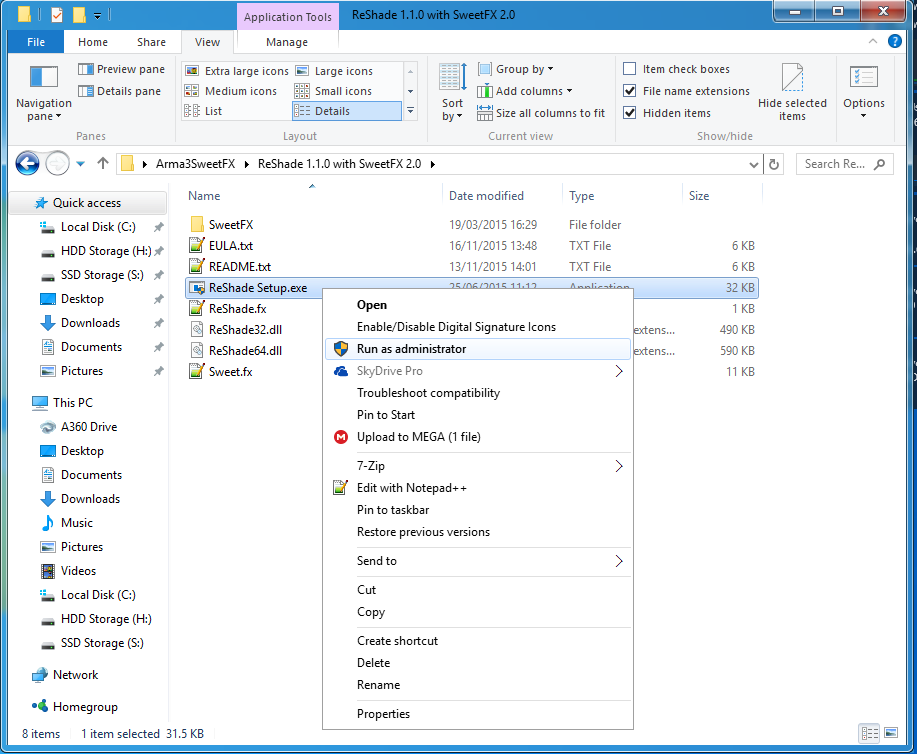Expand the 7-Zip submenu
The height and width of the screenshot is (754, 917).
coord(477,466)
